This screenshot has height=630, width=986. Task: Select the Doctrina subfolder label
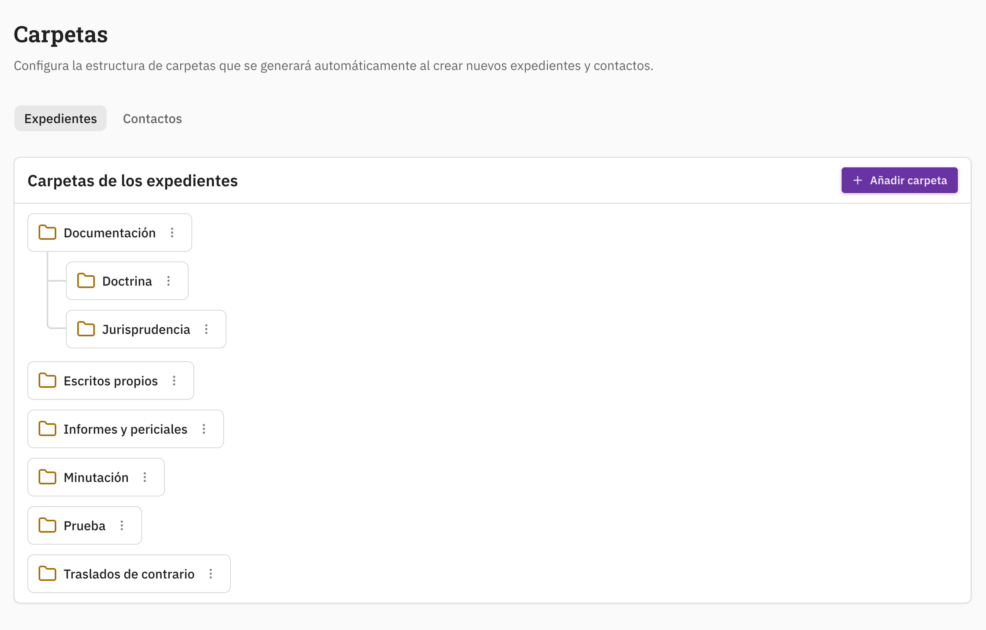pos(127,281)
